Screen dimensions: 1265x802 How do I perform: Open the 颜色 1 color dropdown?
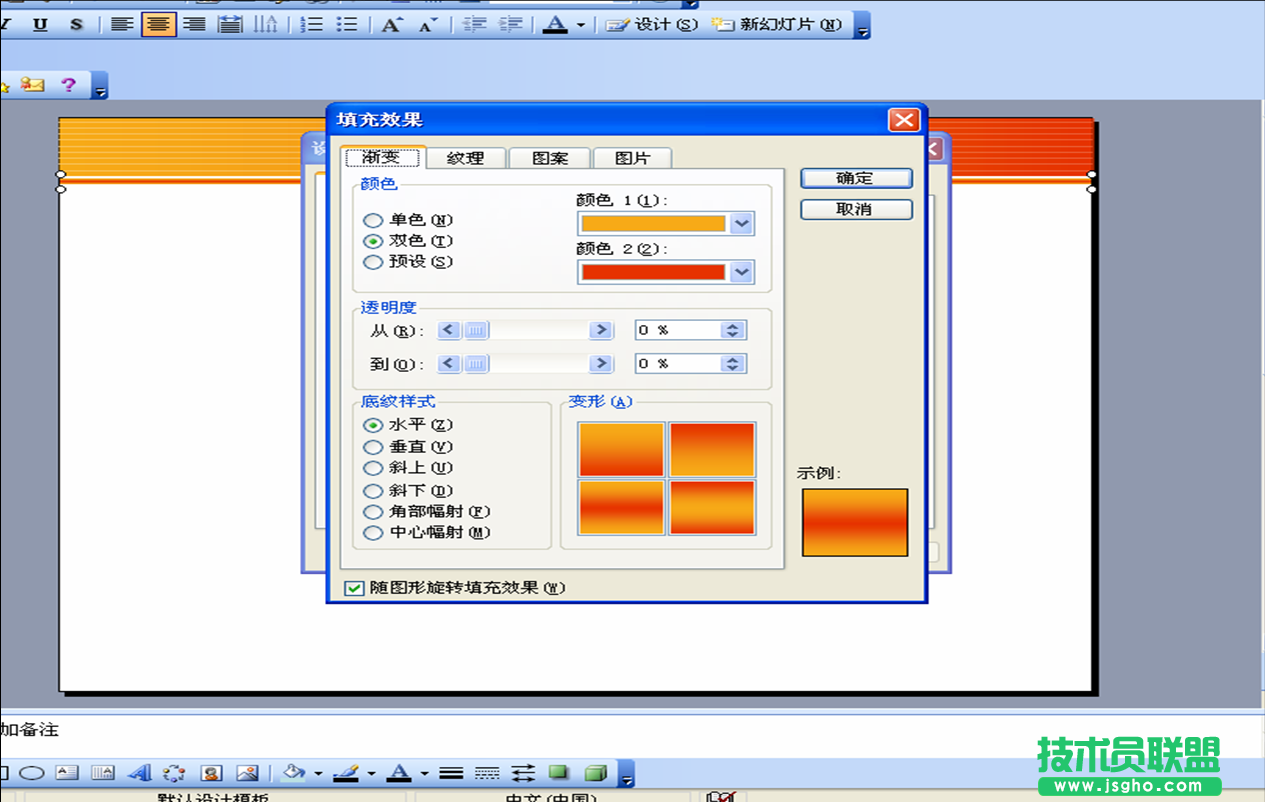point(741,224)
